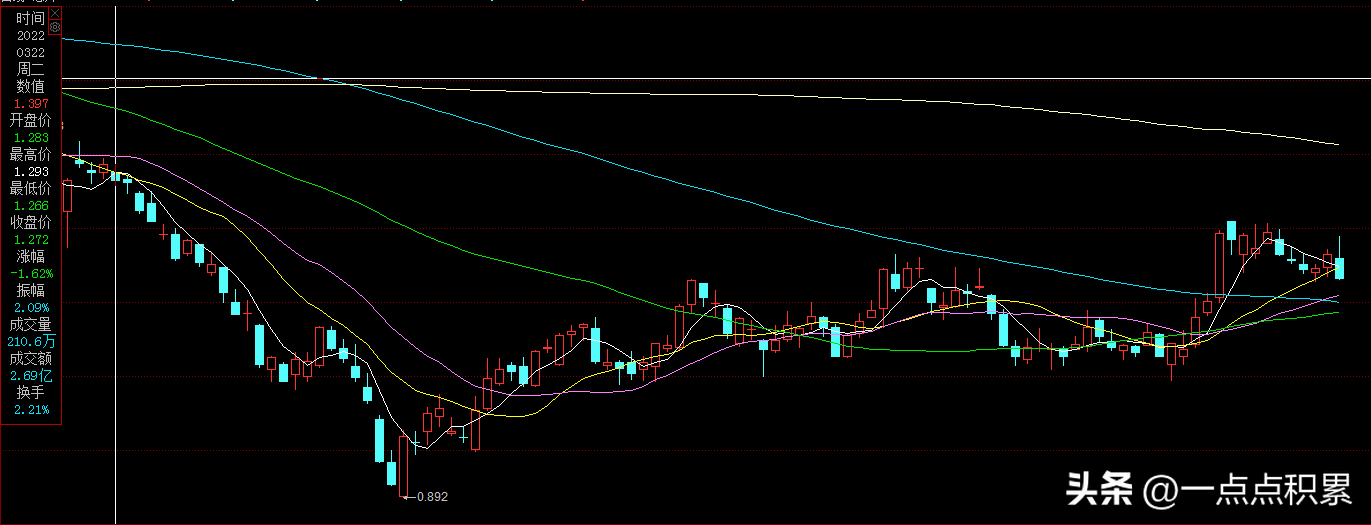Click the date value 0322
This screenshot has height=525, width=1371.
click(30, 52)
